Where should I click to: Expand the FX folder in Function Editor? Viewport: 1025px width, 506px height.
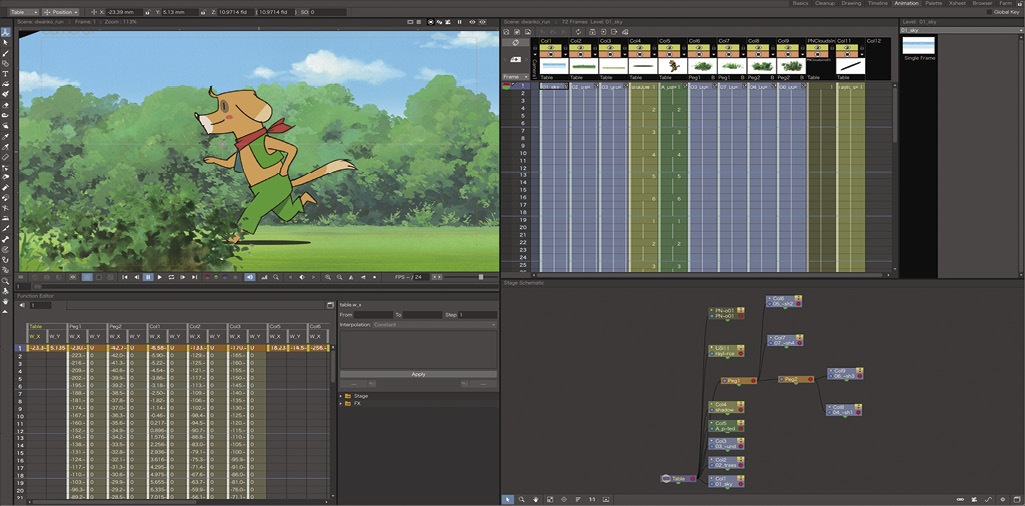tap(341, 403)
